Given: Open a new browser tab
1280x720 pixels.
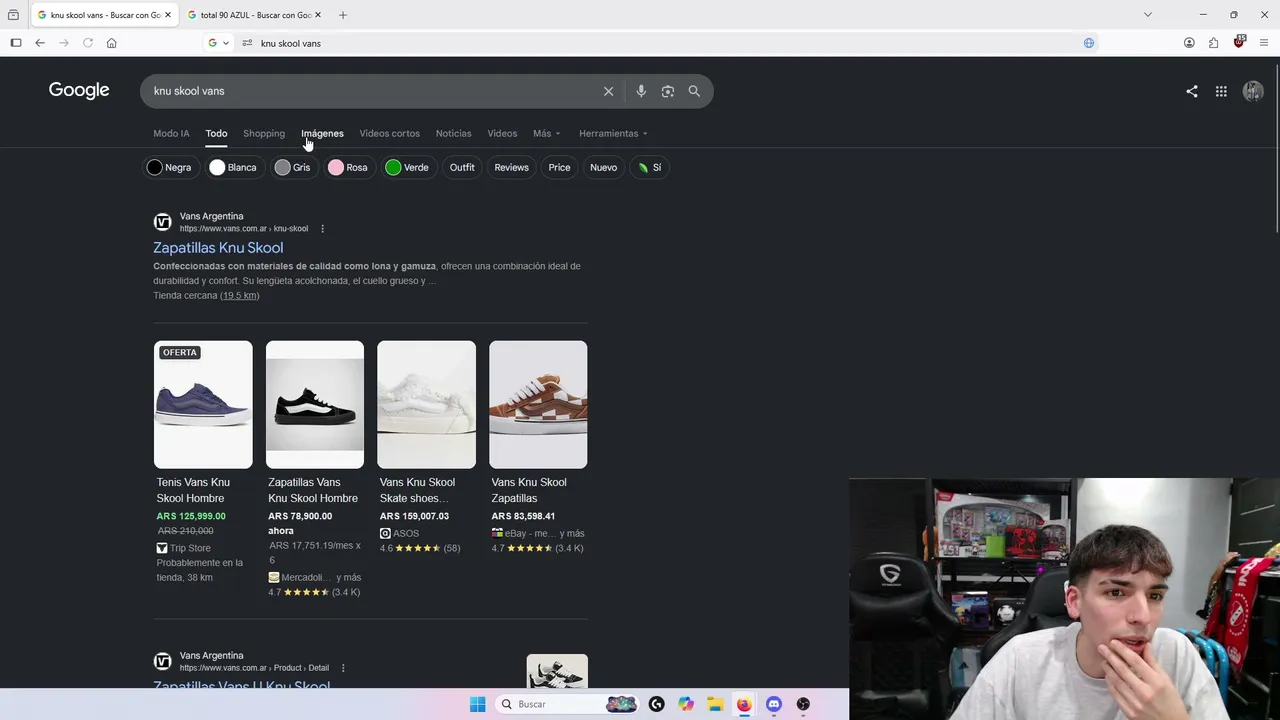Looking at the screenshot, I should pos(343,15).
